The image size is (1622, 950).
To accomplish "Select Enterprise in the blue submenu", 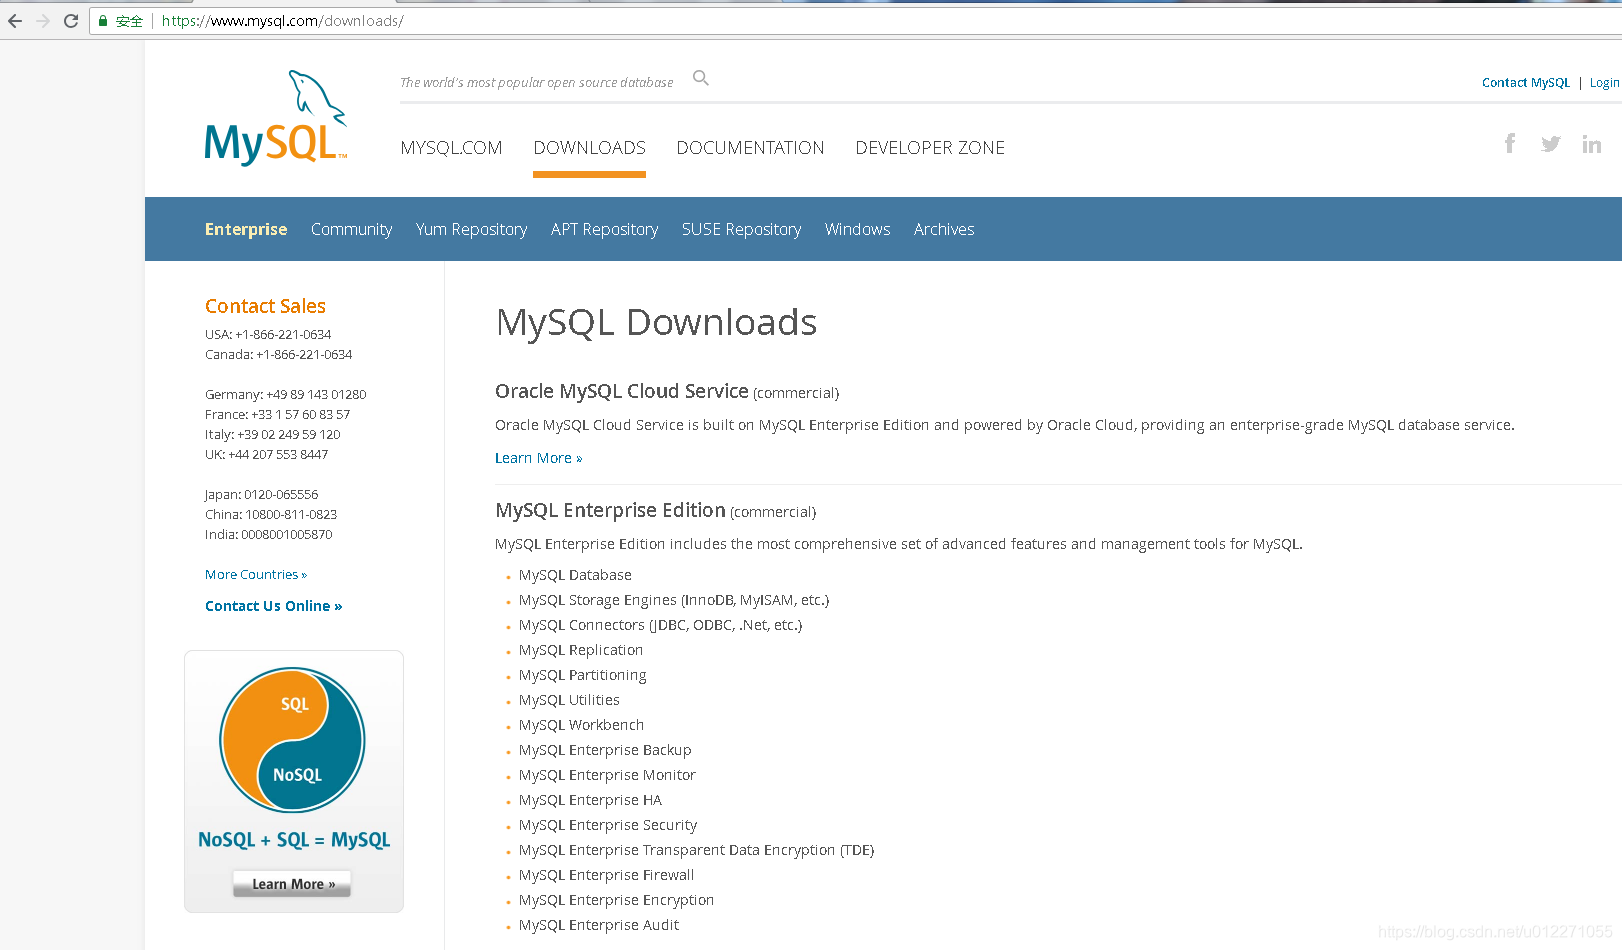I will click(246, 229).
